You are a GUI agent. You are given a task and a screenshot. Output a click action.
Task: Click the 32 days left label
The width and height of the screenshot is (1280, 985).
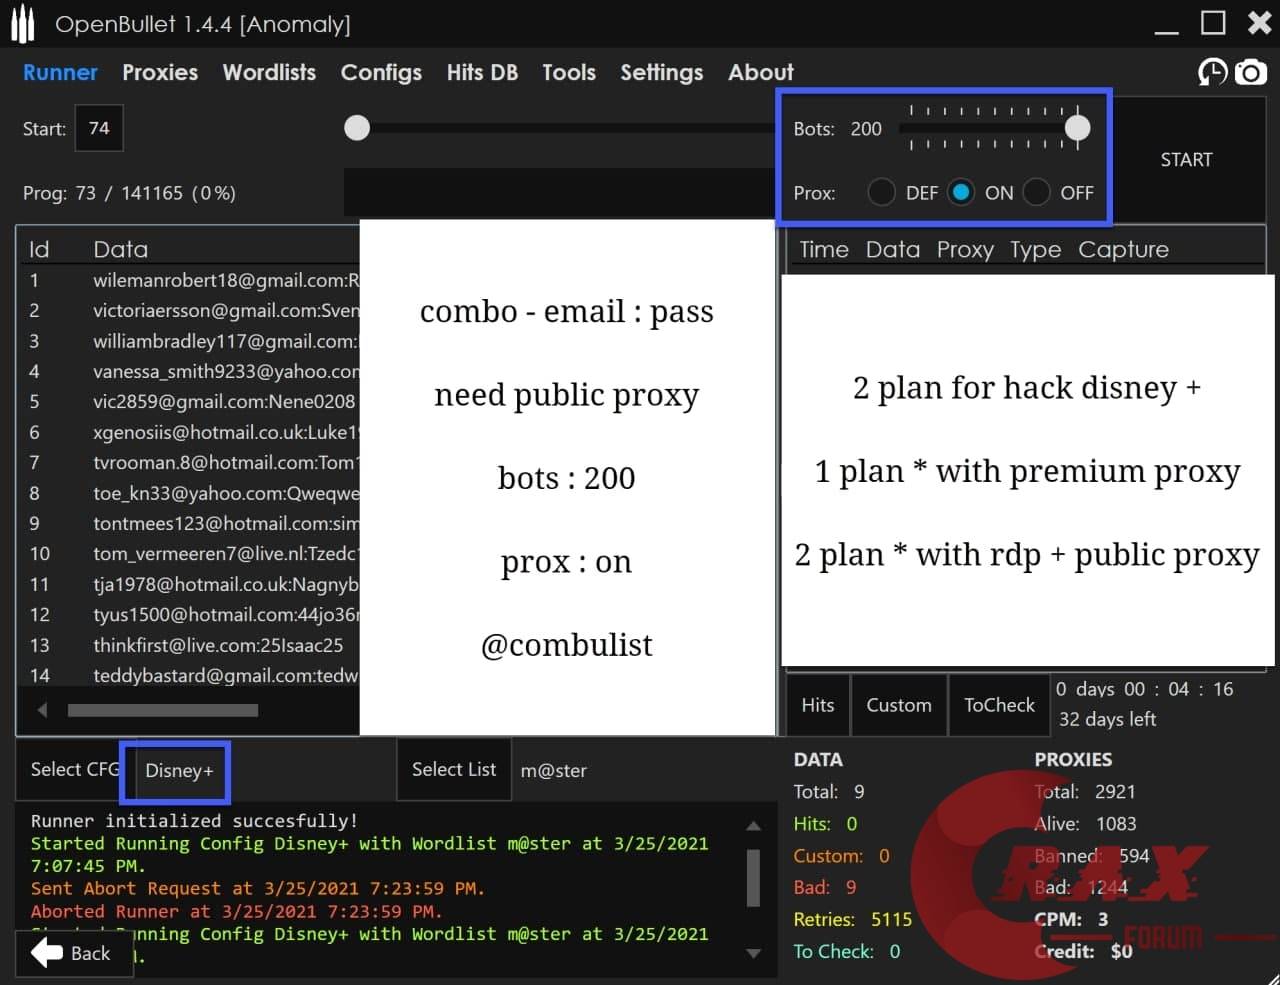pos(1107,719)
